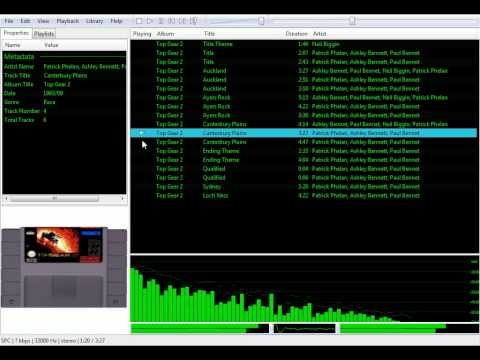Sort playlist by the Artist column header
480x360 pixels.
[319, 34]
